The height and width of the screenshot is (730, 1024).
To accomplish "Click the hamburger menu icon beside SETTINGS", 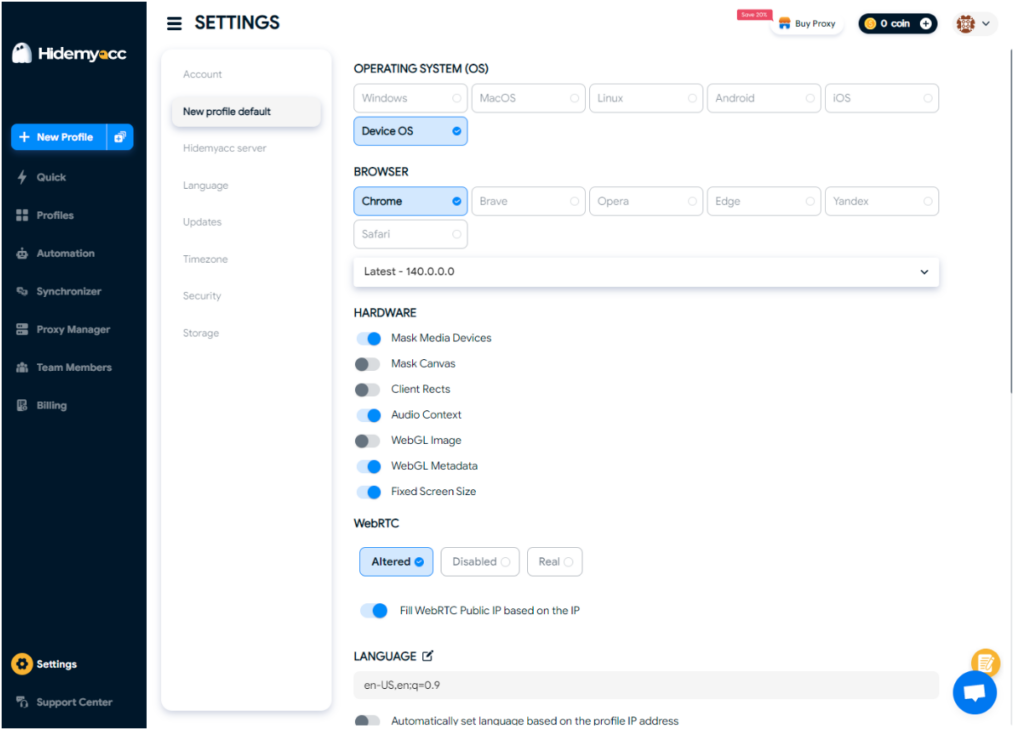I will (x=174, y=24).
